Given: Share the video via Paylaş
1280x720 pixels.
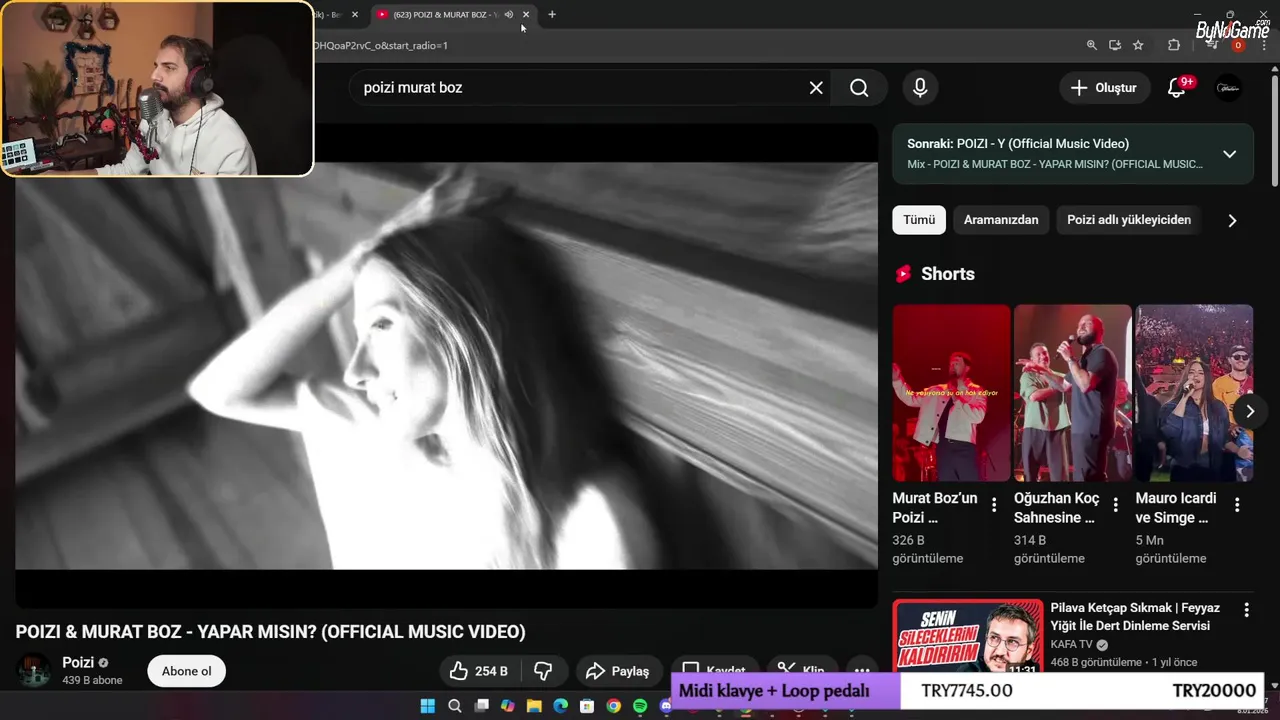Looking at the screenshot, I should point(618,671).
